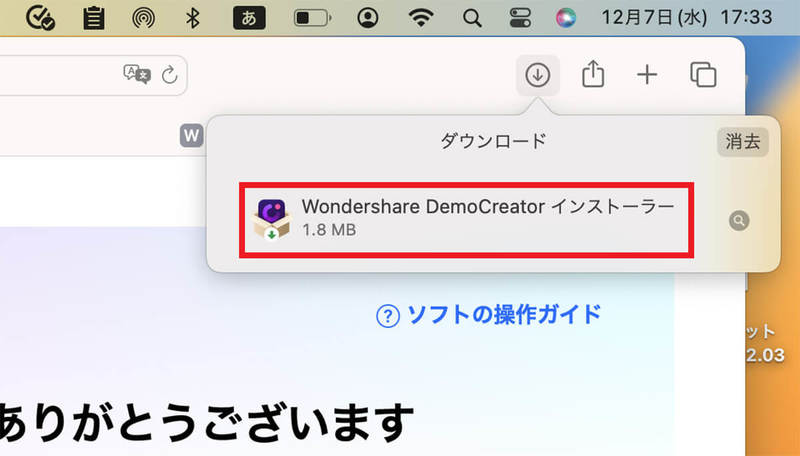
Task: Click date and time 12月7日 17:33
Action: (687, 18)
